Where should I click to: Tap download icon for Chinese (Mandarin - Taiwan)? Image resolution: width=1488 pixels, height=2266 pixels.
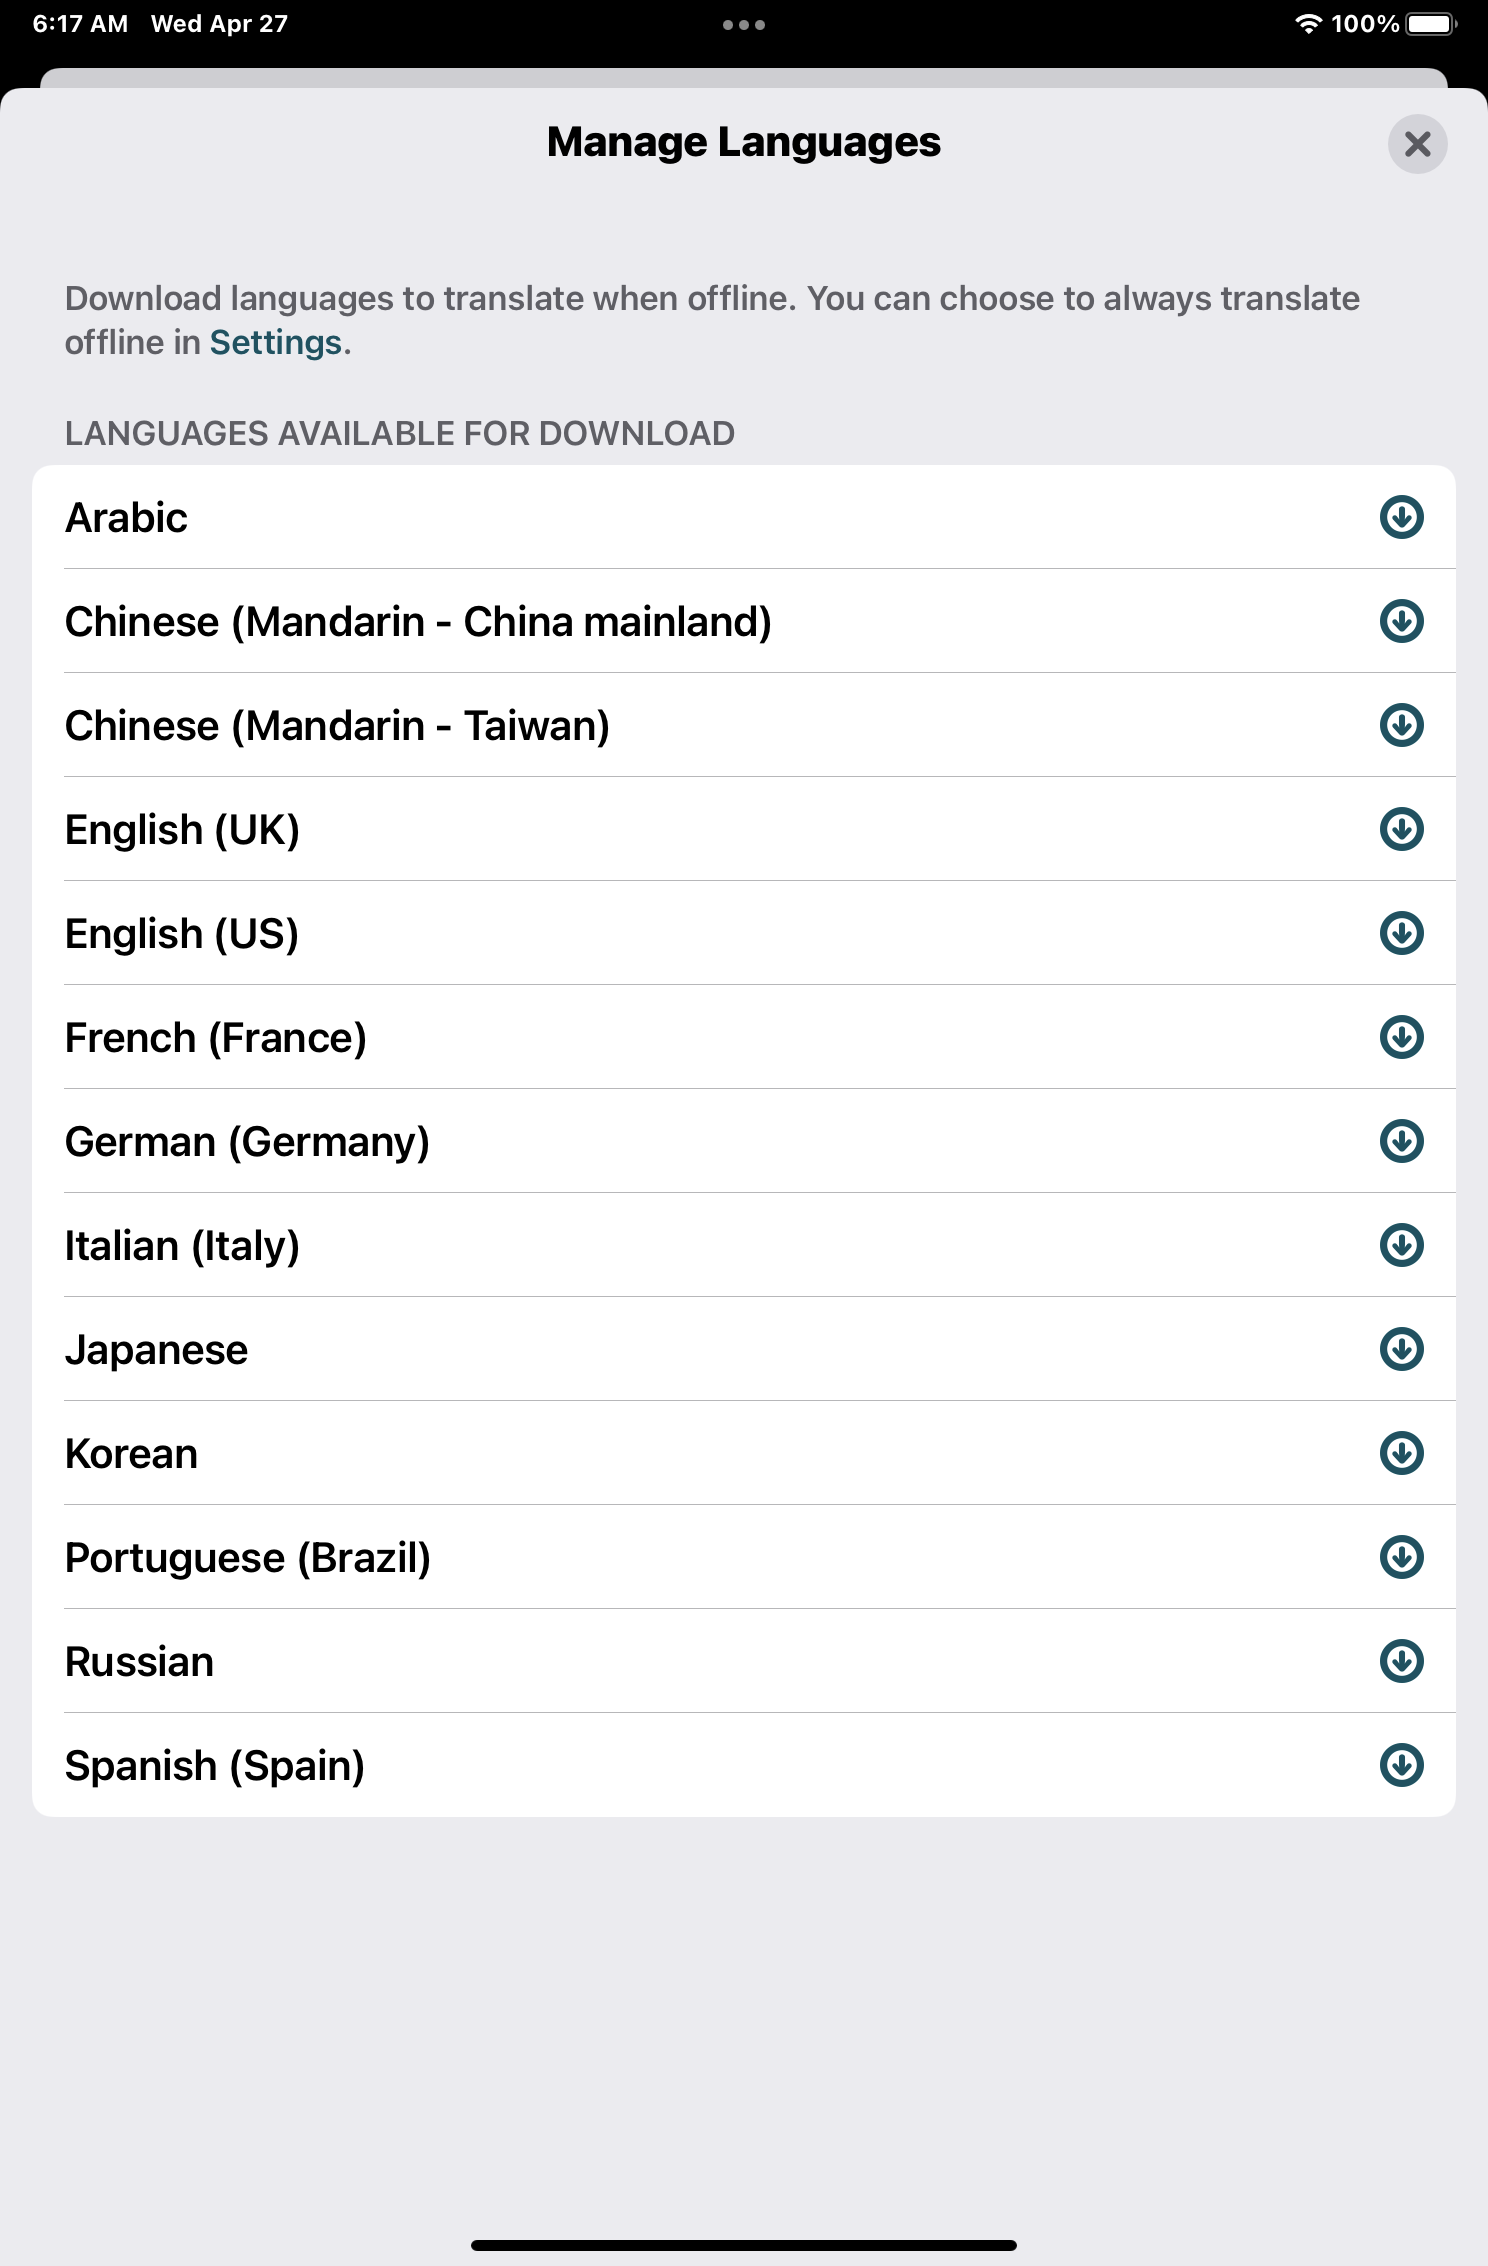1401,726
